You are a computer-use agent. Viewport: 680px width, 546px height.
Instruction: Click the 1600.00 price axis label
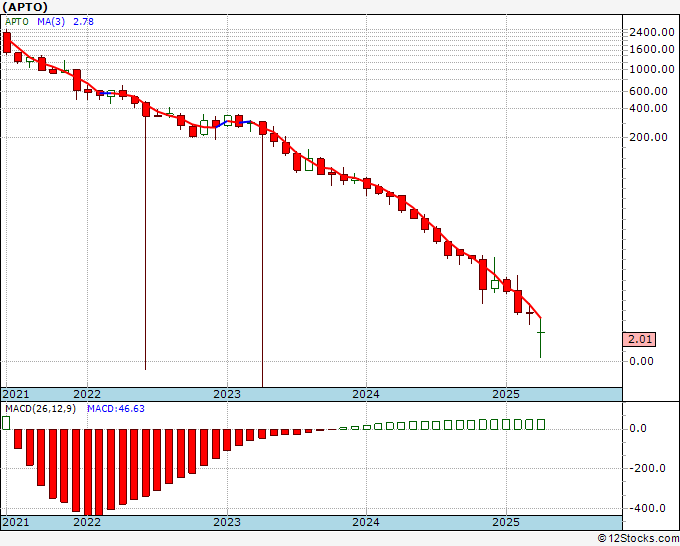[652, 49]
